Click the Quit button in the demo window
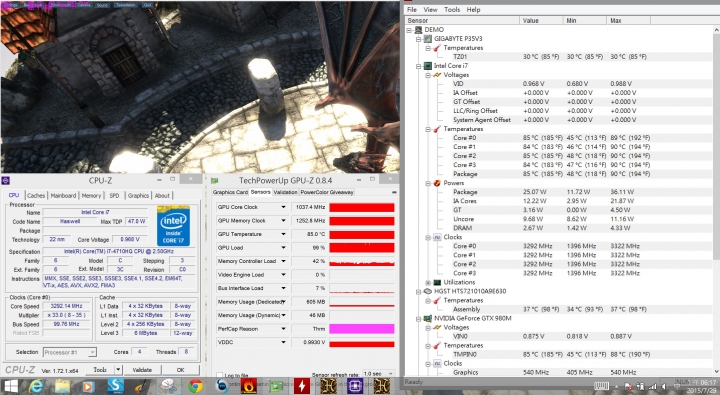This screenshot has height=395, width=720. (x=147, y=5)
